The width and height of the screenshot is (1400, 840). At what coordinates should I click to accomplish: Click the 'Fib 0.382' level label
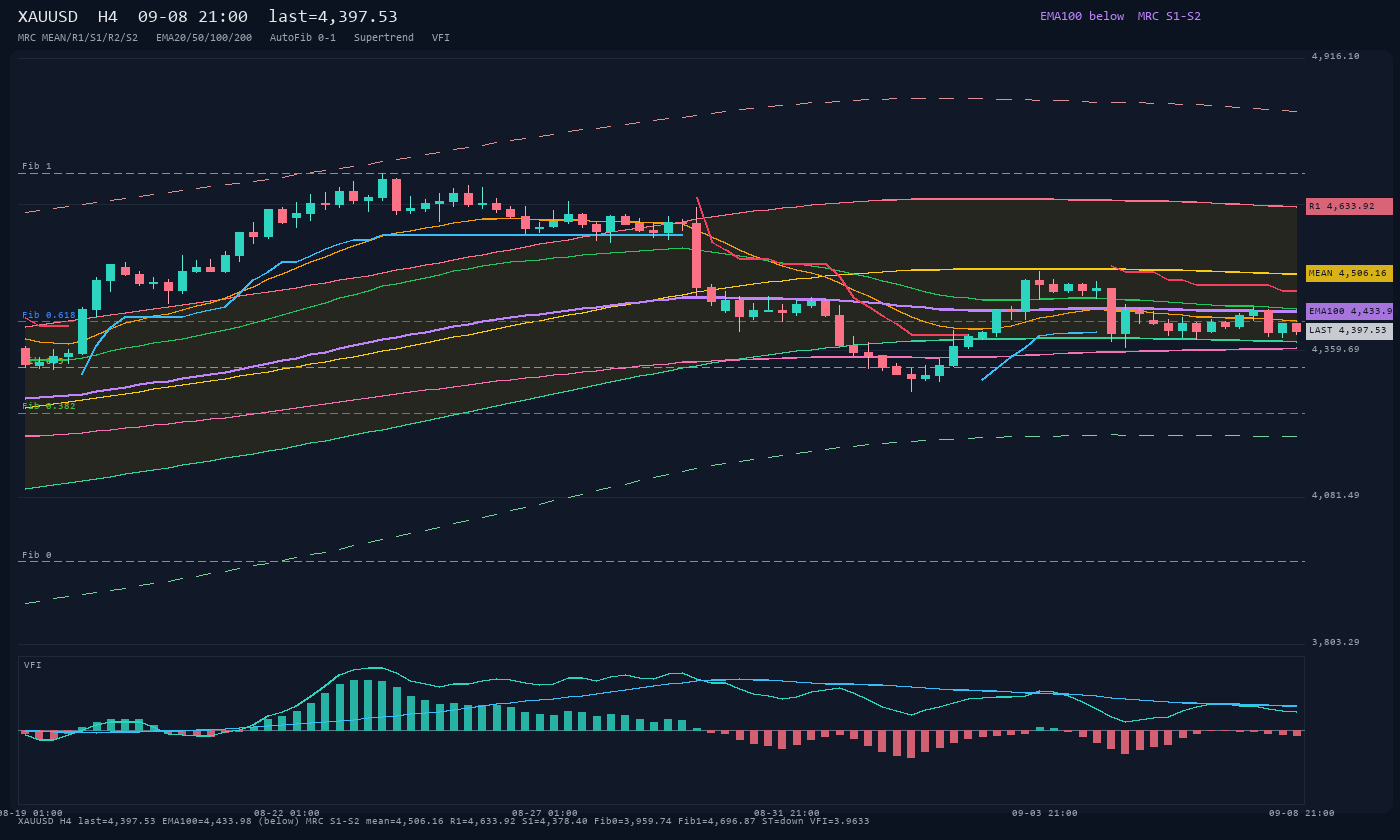click(49, 406)
